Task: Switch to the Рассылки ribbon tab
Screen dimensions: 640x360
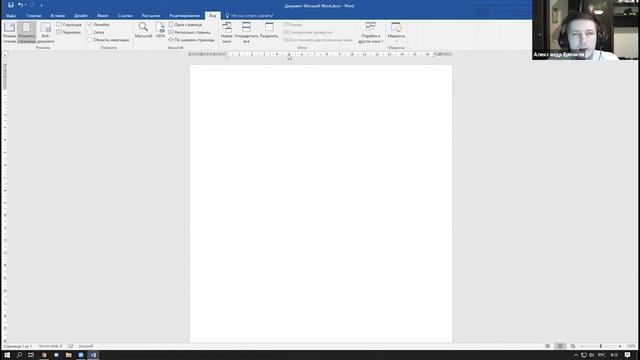Action: [151, 16]
